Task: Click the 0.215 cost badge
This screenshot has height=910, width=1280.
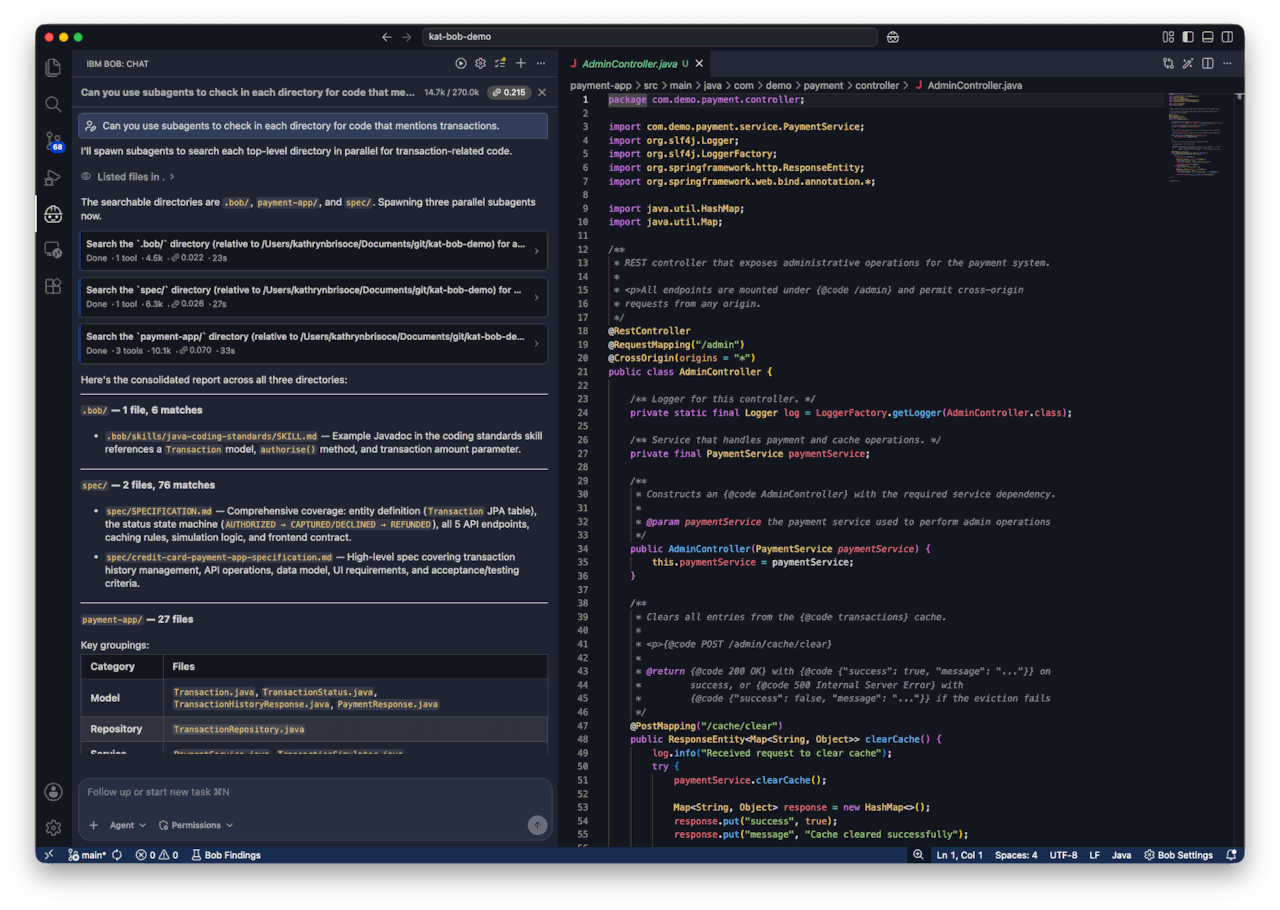Action: (509, 92)
